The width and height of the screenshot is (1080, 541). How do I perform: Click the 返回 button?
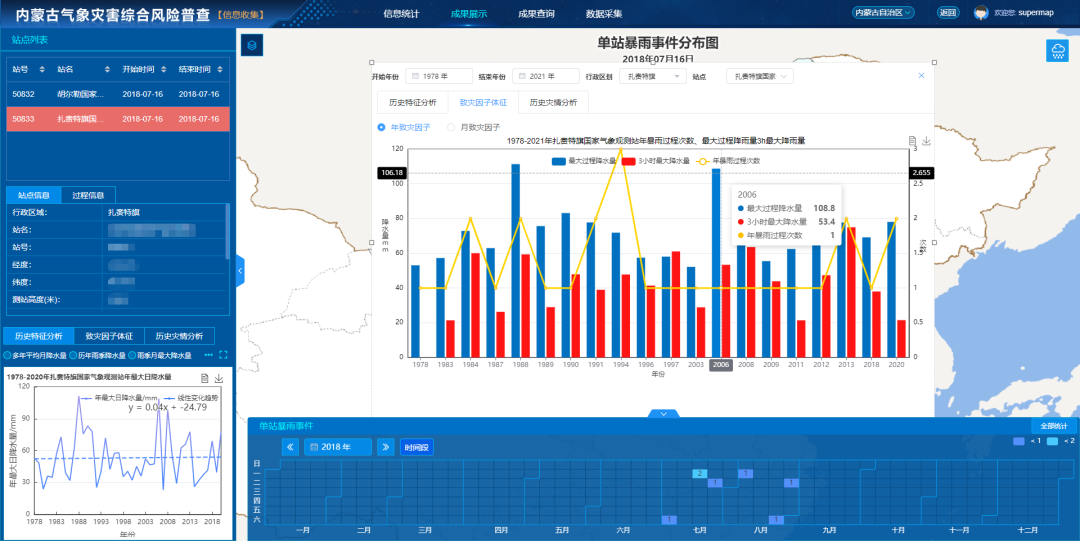click(x=948, y=12)
